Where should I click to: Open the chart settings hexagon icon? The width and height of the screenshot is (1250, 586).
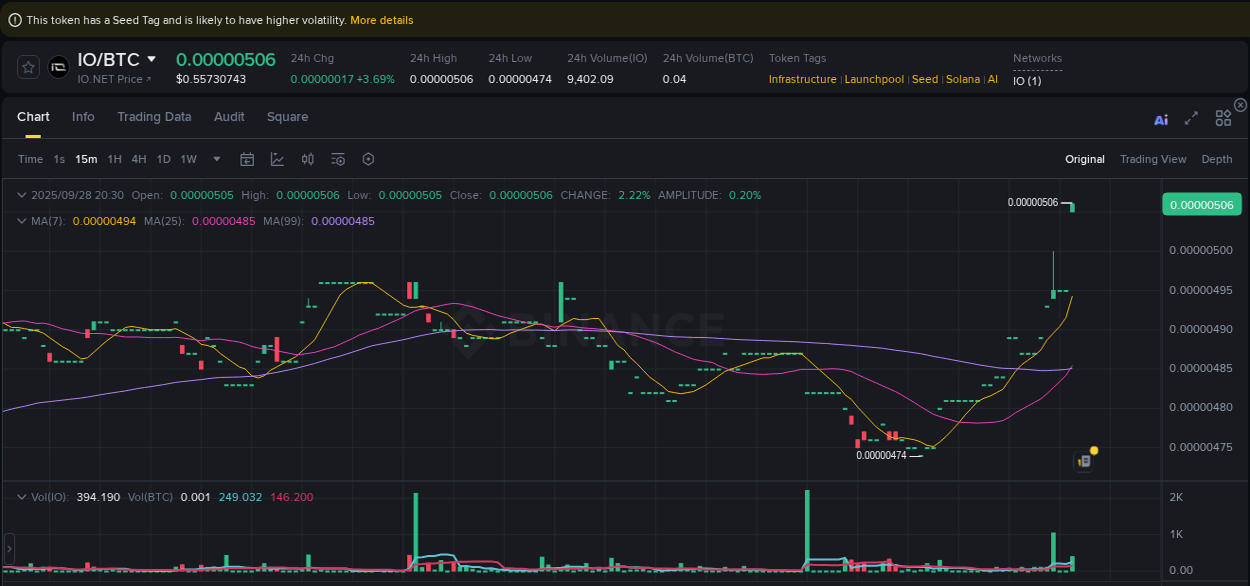pos(368,159)
